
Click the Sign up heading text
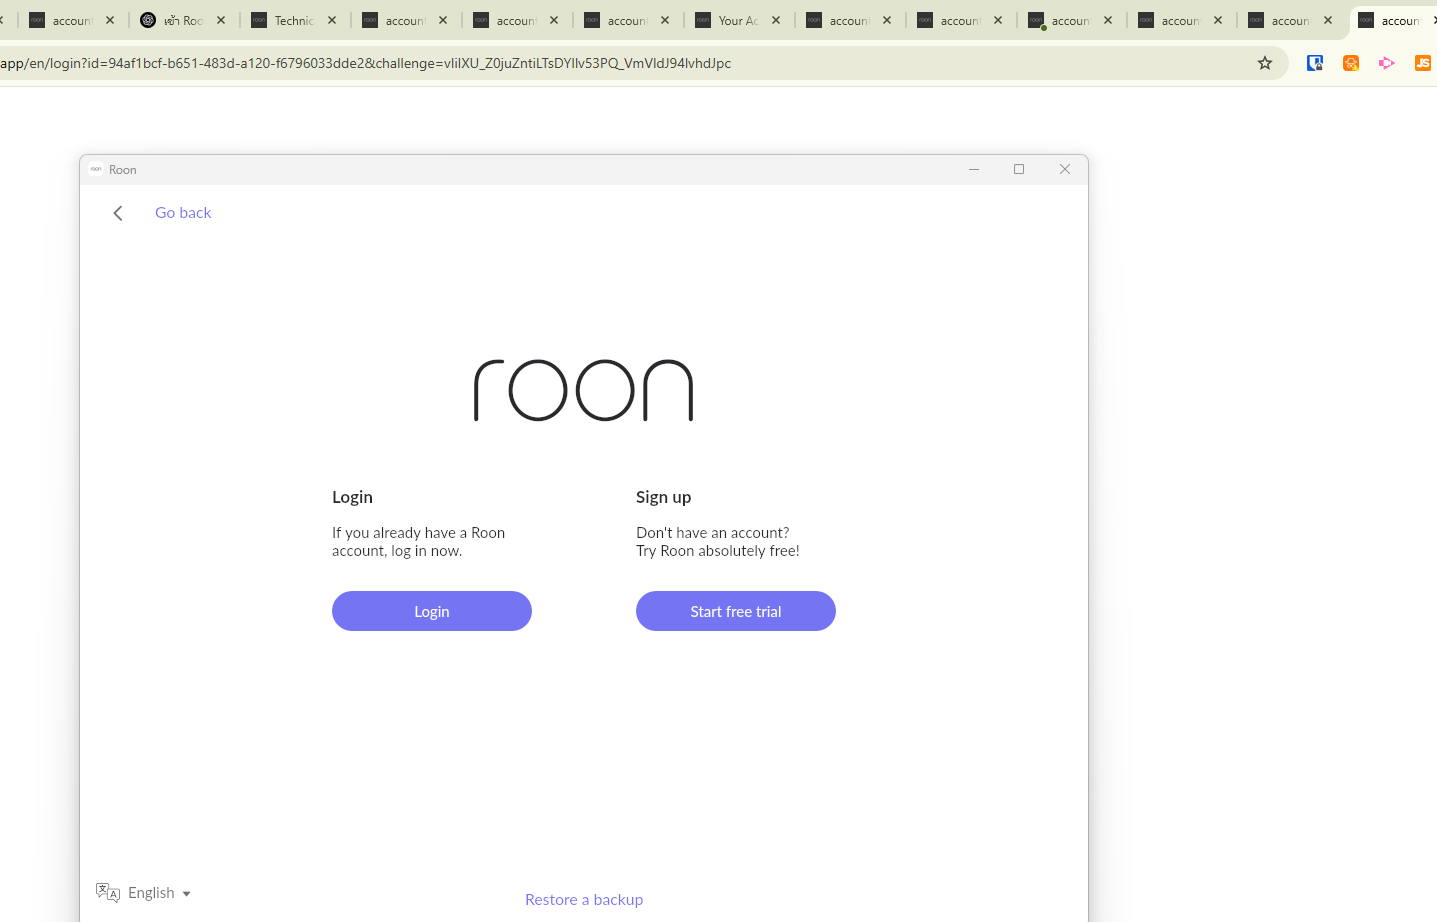(x=664, y=497)
